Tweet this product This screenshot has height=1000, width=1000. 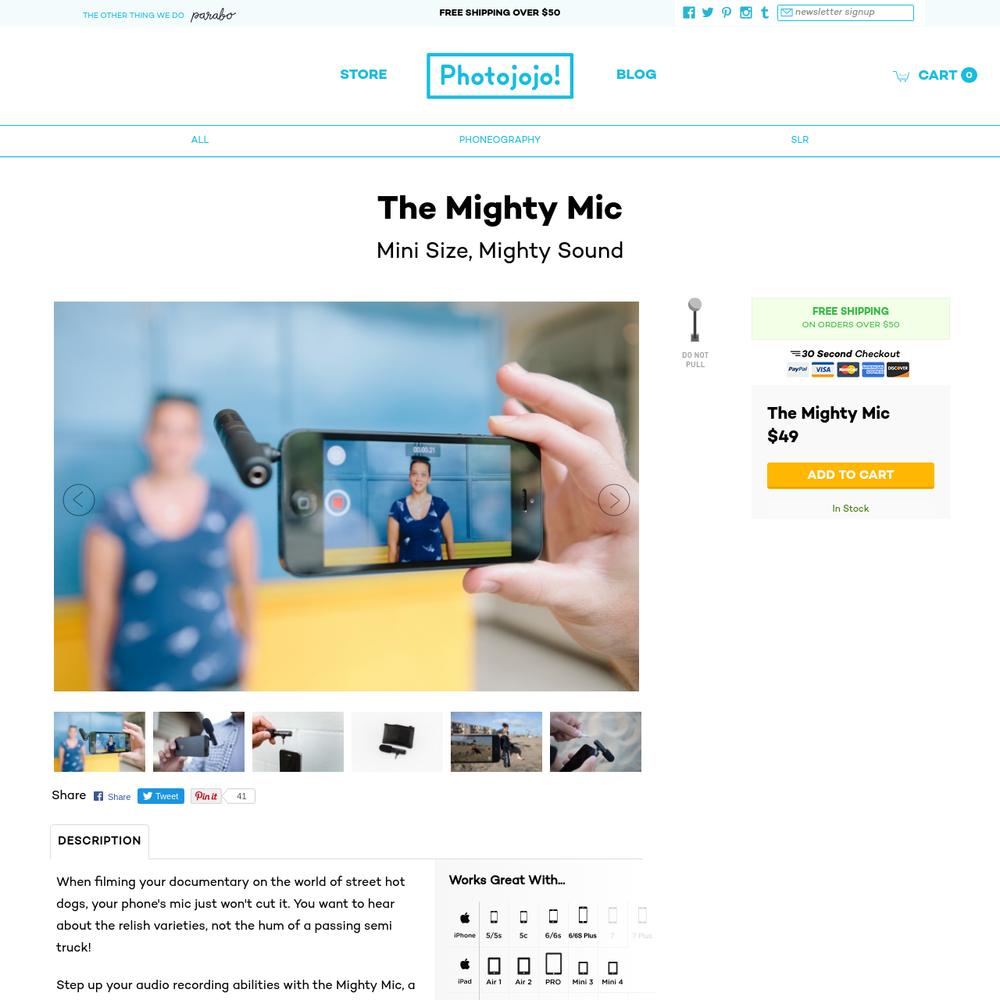[161, 796]
